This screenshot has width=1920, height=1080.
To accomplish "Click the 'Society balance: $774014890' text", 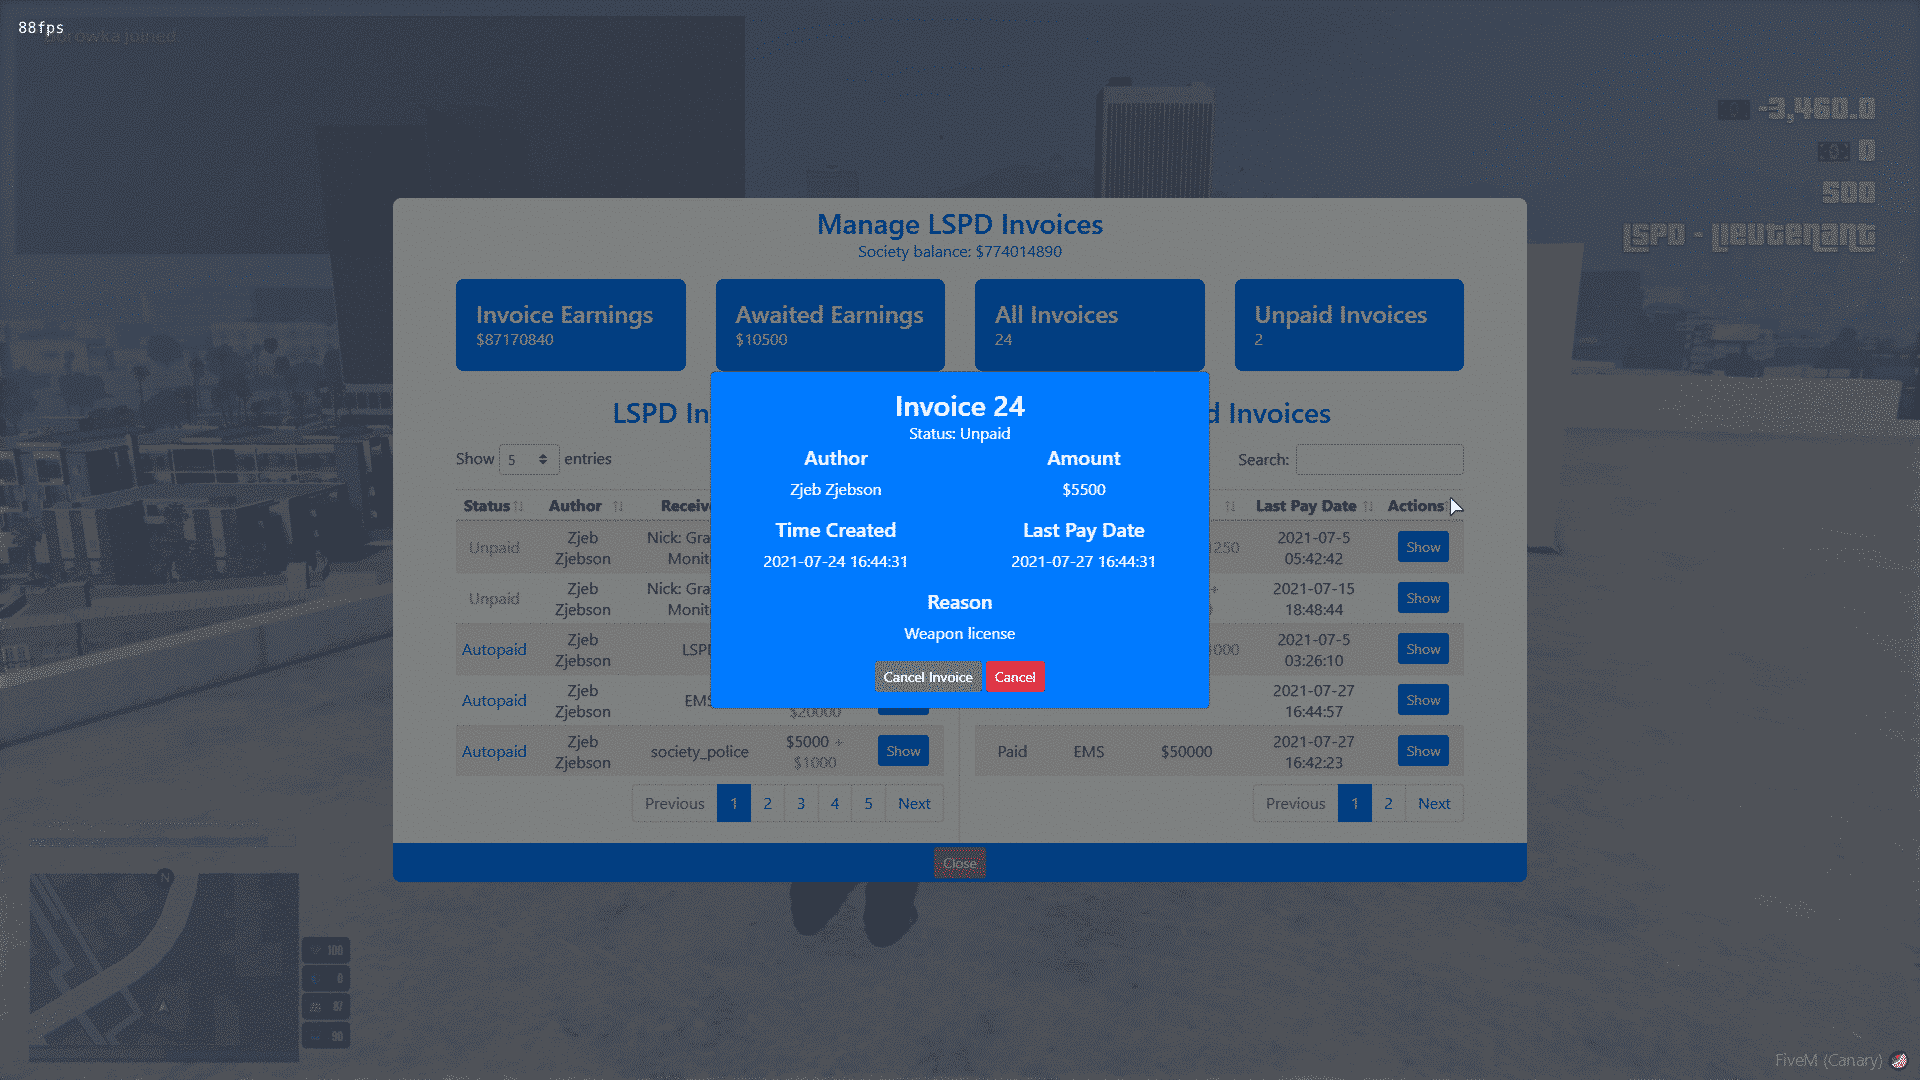I will 960,251.
